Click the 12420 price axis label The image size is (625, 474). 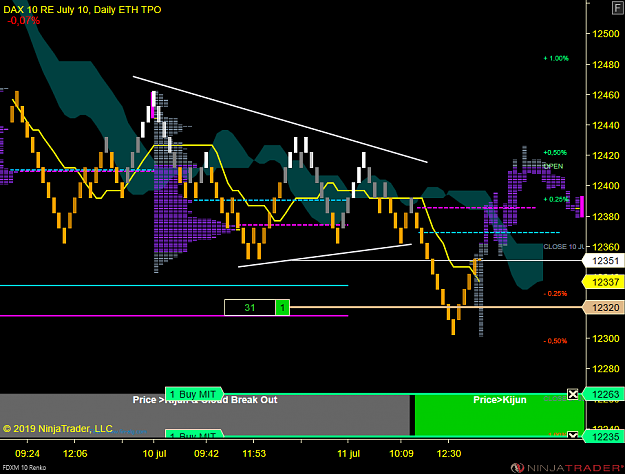click(x=606, y=155)
